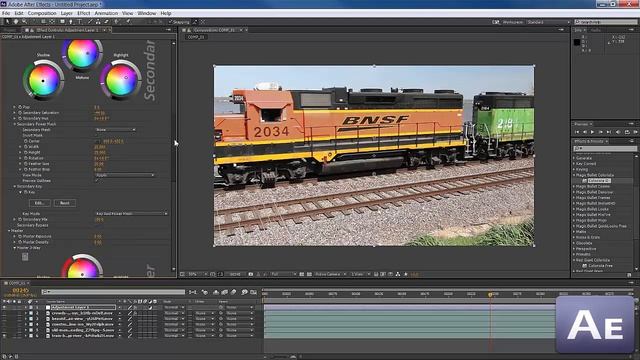Viewport: 640px width, 360px height.
Task: Open the Layer menu
Action: tap(67, 13)
